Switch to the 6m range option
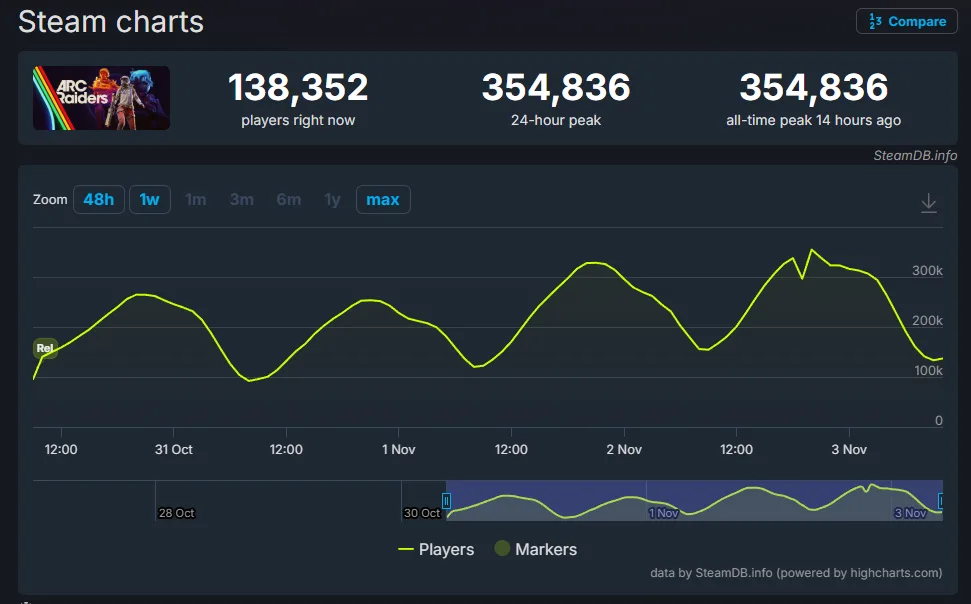This screenshot has width=971, height=604. (x=288, y=199)
